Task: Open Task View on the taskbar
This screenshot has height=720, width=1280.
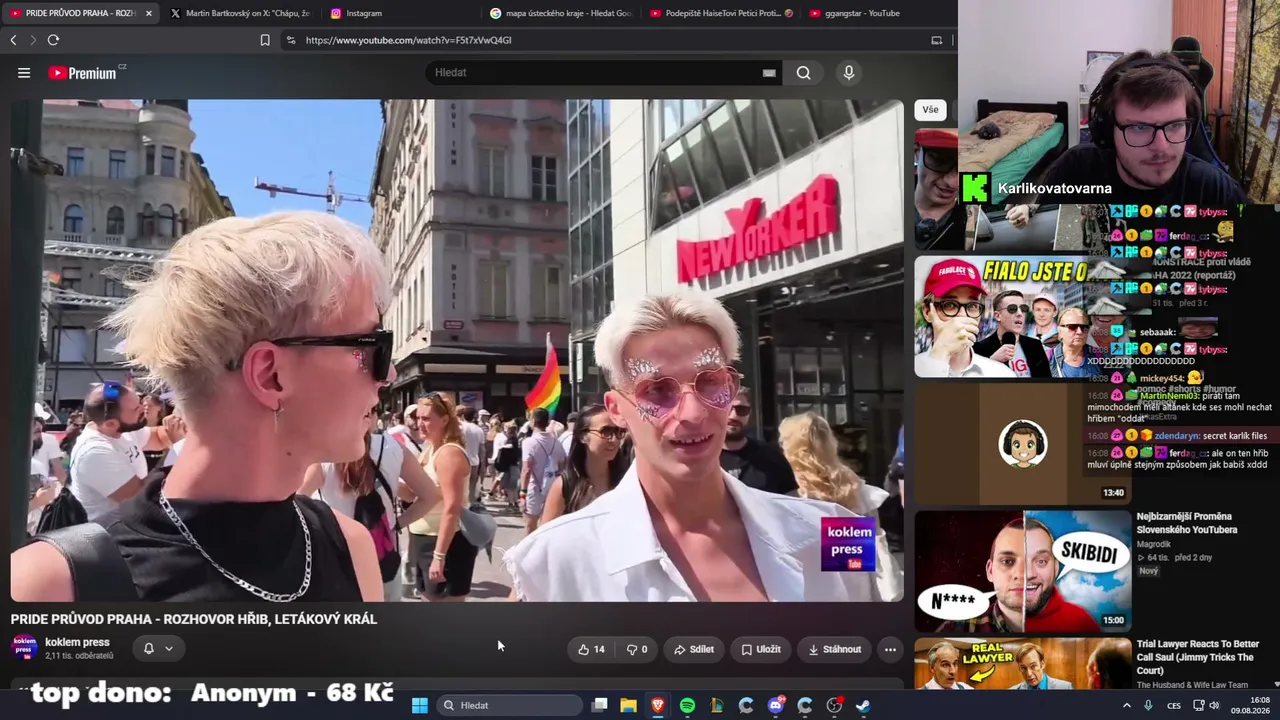Action: pyautogui.click(x=599, y=705)
